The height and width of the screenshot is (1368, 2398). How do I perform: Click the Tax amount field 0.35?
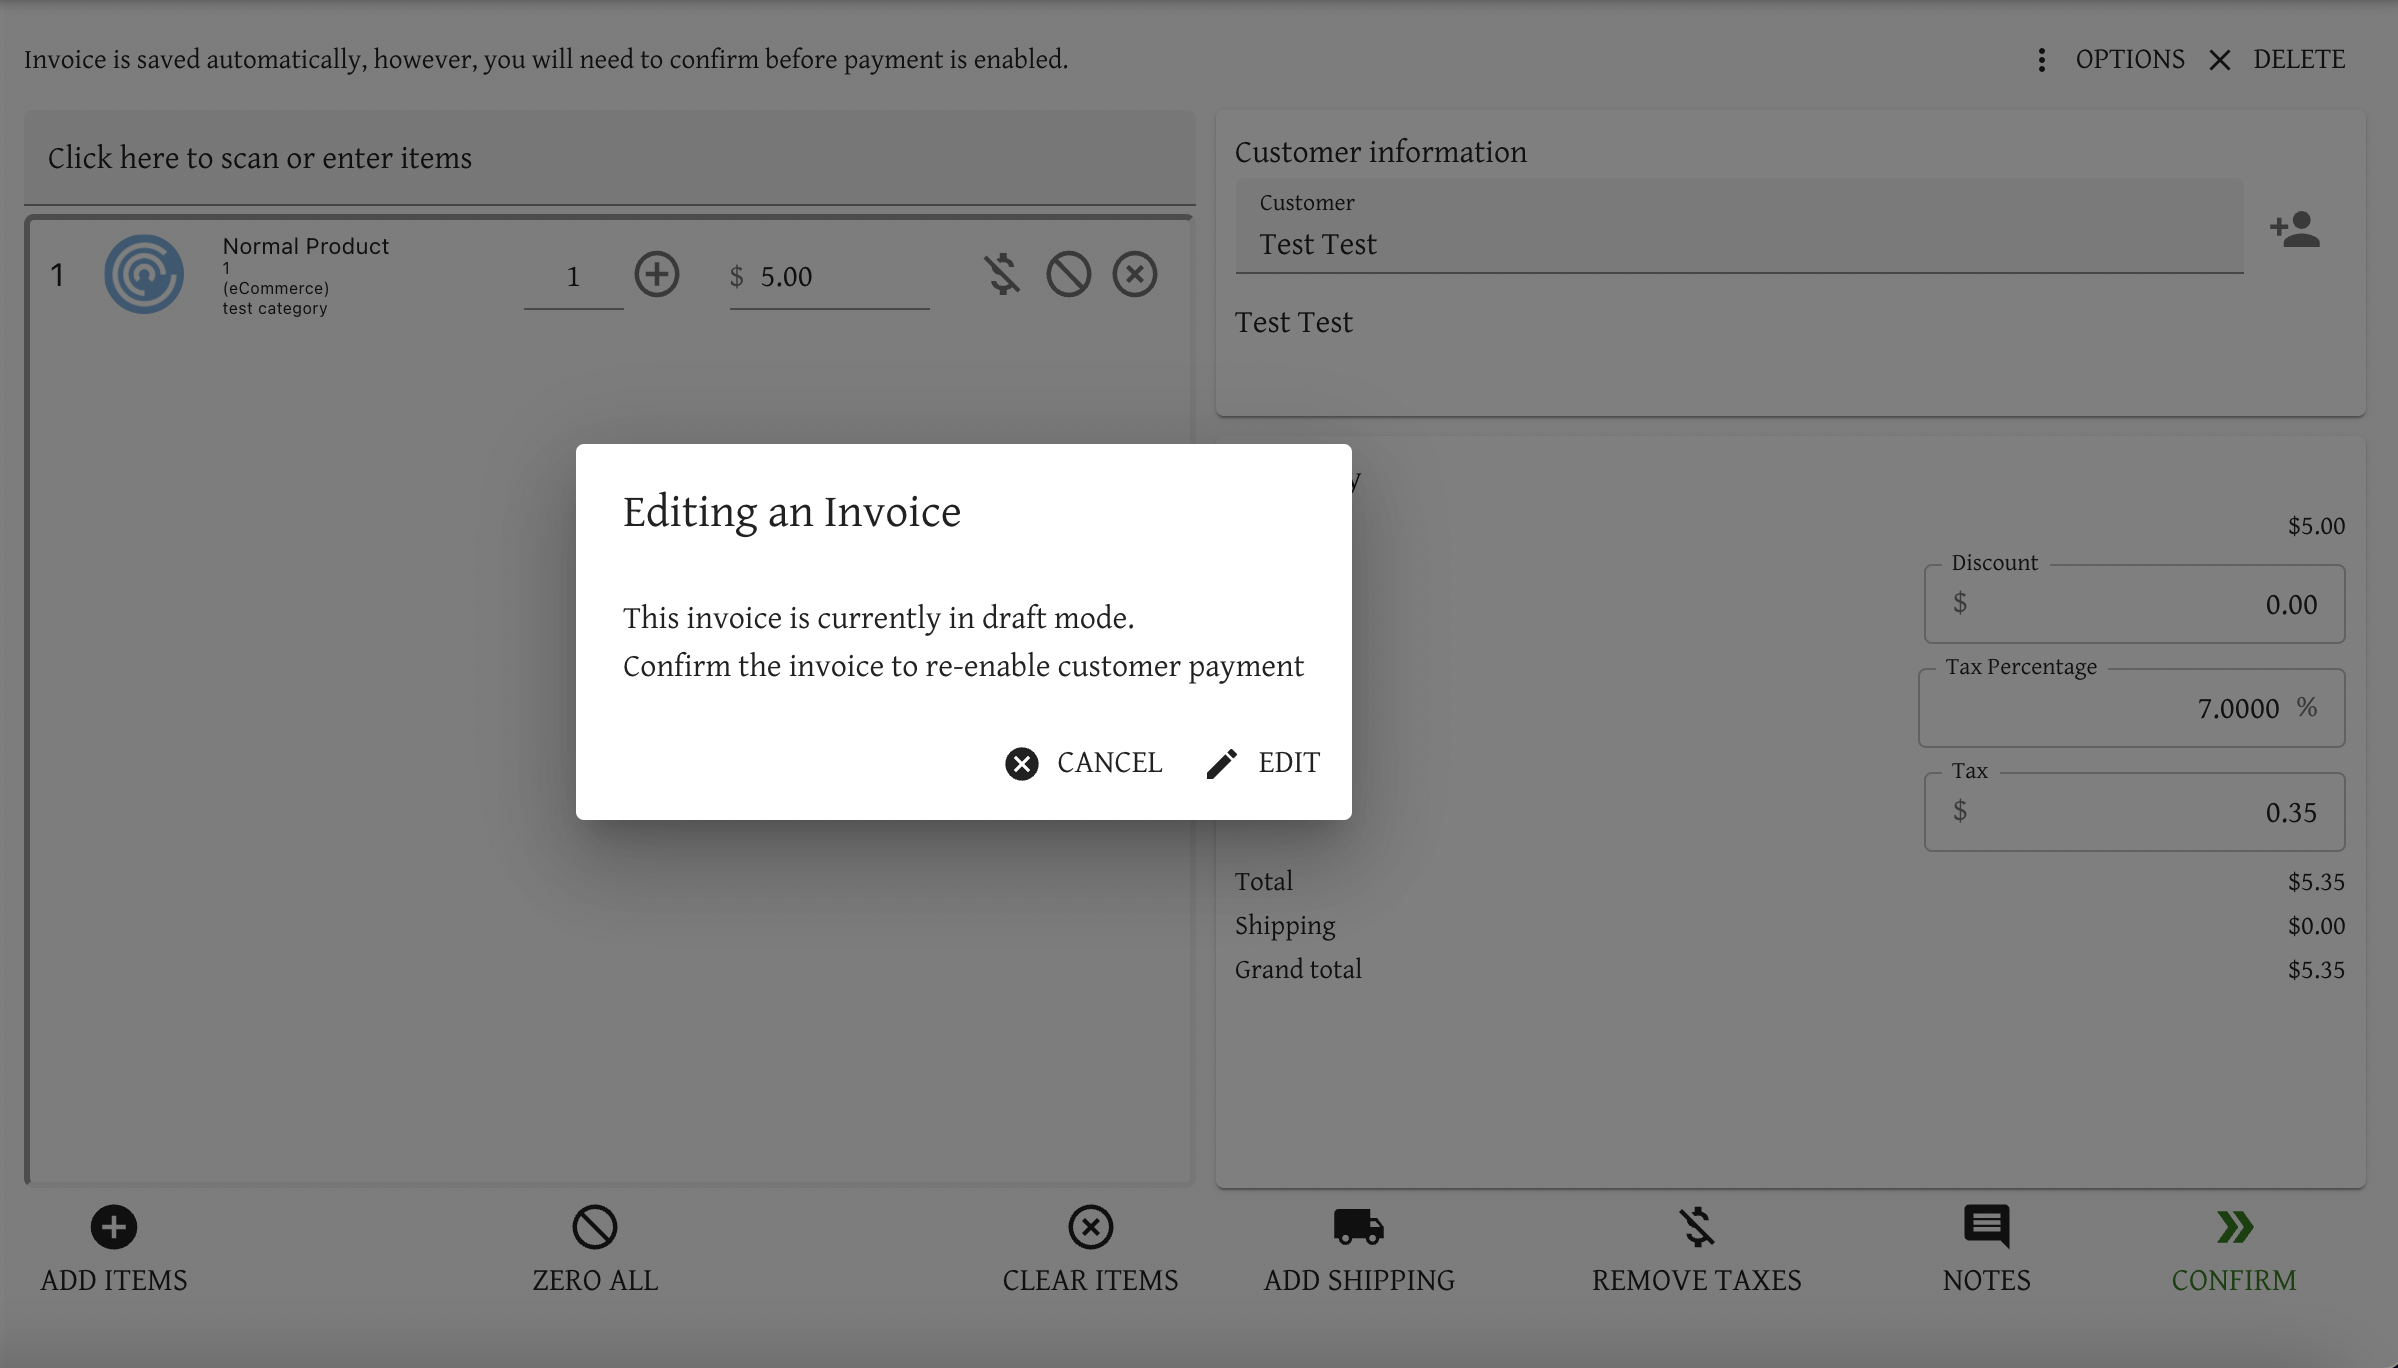pyautogui.click(x=2135, y=812)
